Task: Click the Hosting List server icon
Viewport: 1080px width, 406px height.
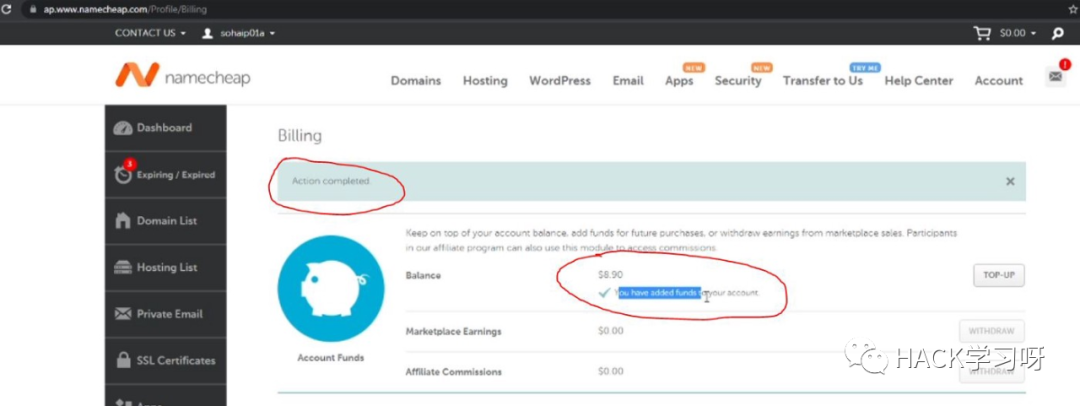Action: tap(123, 267)
